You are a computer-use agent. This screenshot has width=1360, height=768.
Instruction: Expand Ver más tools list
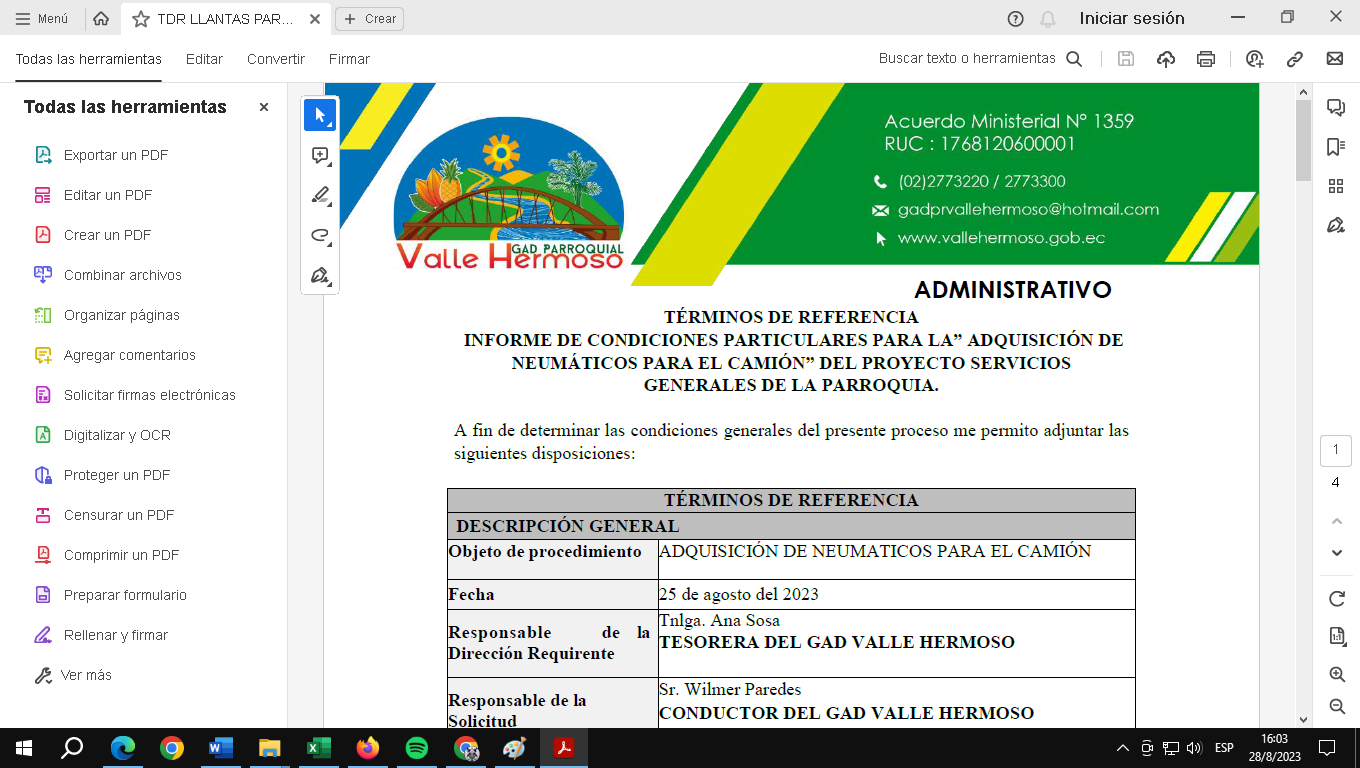(86, 675)
